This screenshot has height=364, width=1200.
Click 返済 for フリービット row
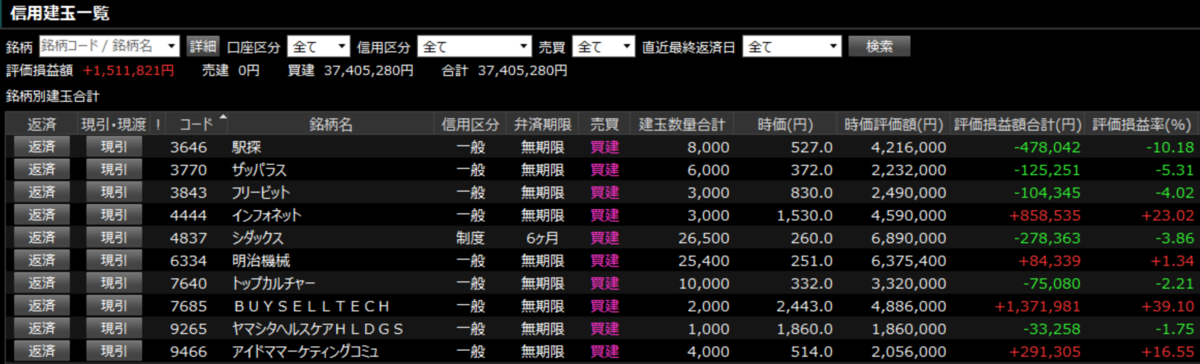tap(42, 192)
